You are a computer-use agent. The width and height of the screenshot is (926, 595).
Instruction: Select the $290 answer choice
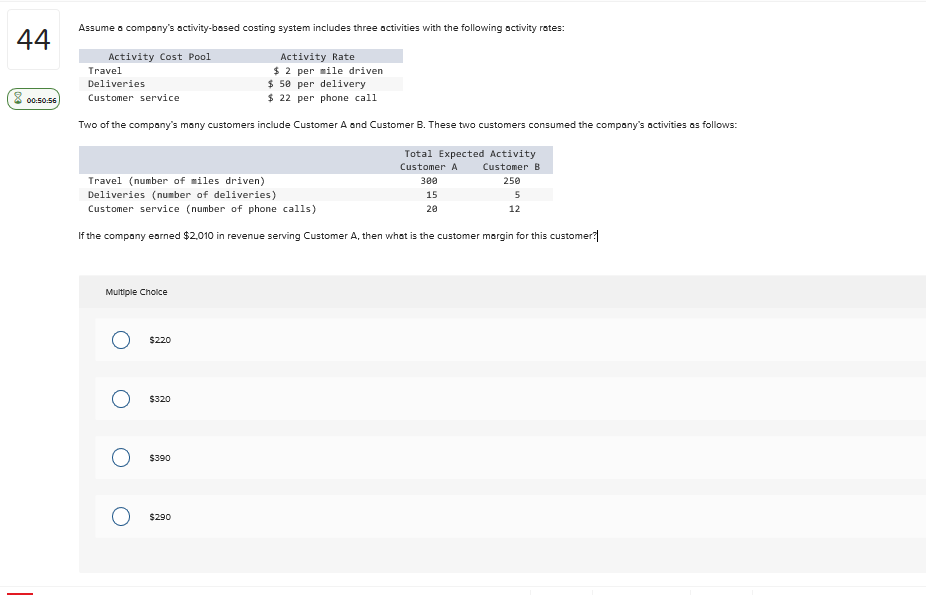120,517
